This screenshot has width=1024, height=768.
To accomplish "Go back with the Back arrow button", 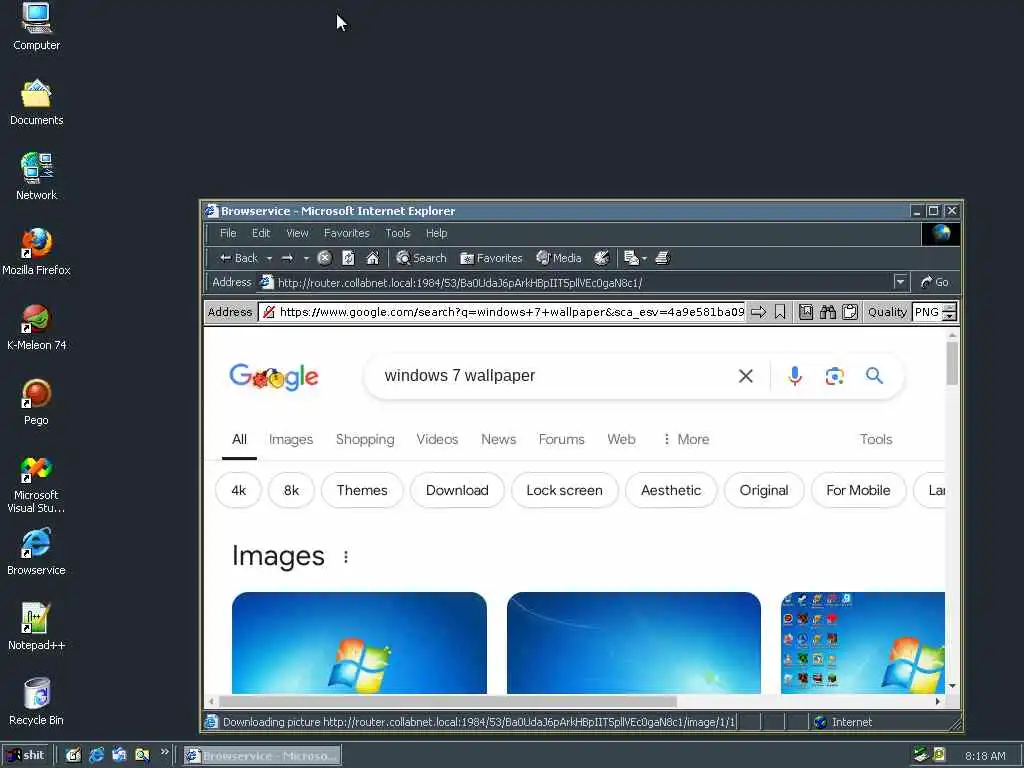I will 238,258.
